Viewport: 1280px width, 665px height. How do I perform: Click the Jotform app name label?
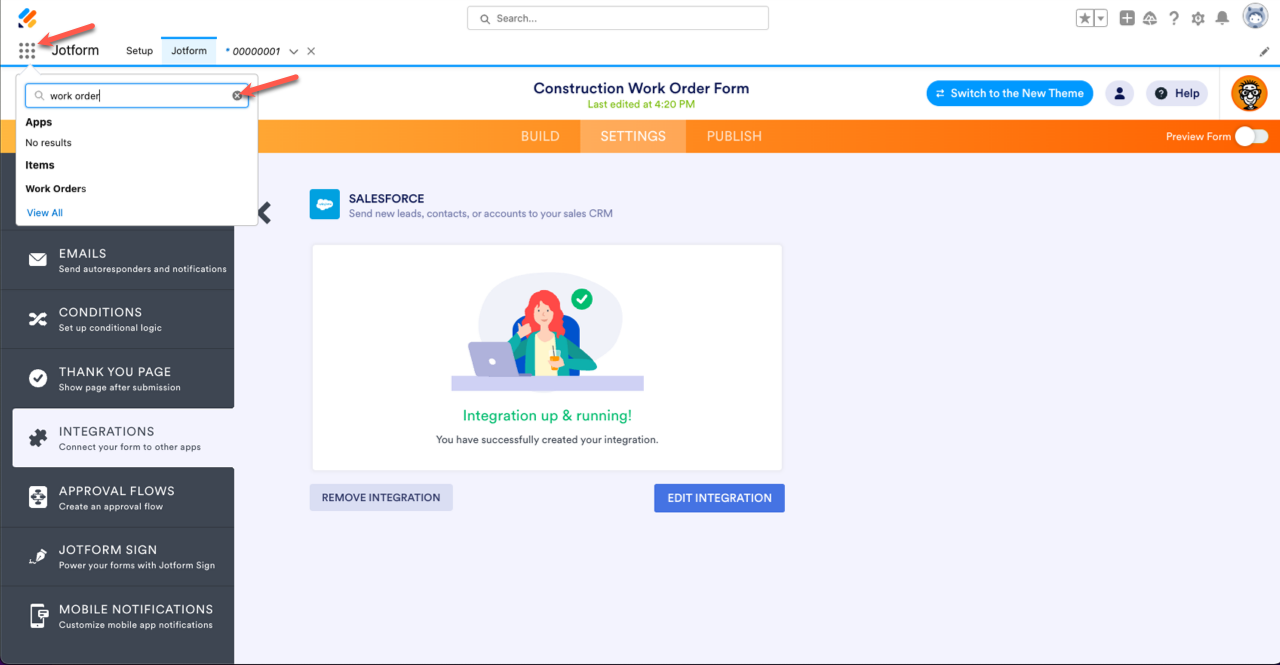tap(75, 50)
